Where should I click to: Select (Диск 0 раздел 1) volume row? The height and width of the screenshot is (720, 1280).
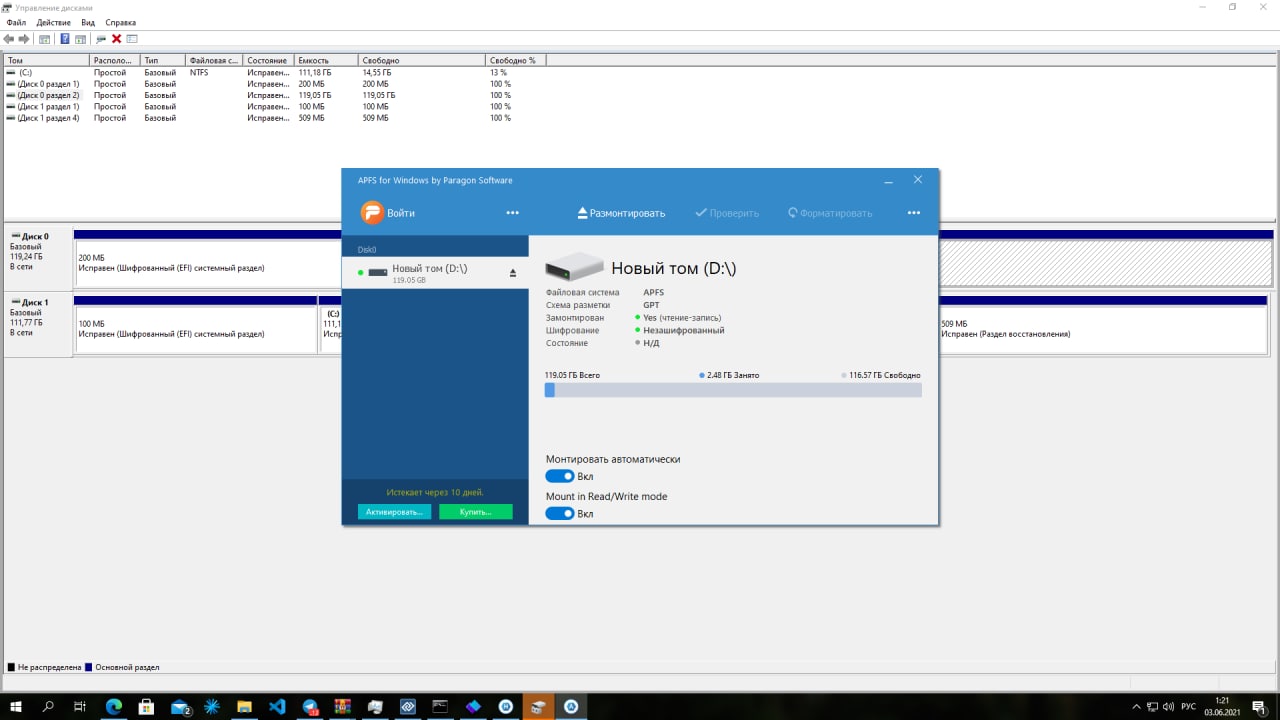click(275, 84)
